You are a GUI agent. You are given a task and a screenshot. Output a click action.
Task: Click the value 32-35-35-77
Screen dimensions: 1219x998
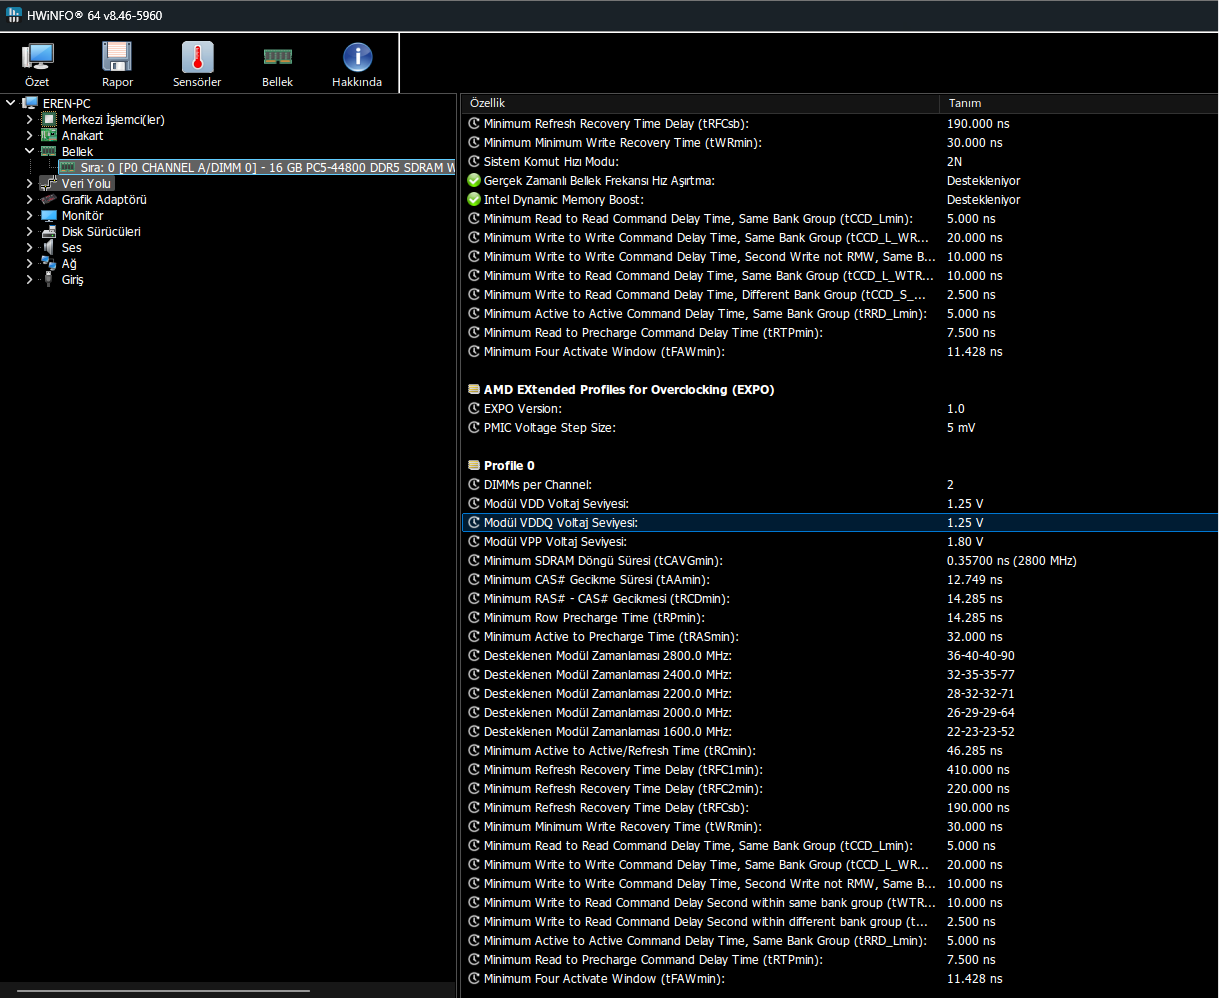point(981,675)
